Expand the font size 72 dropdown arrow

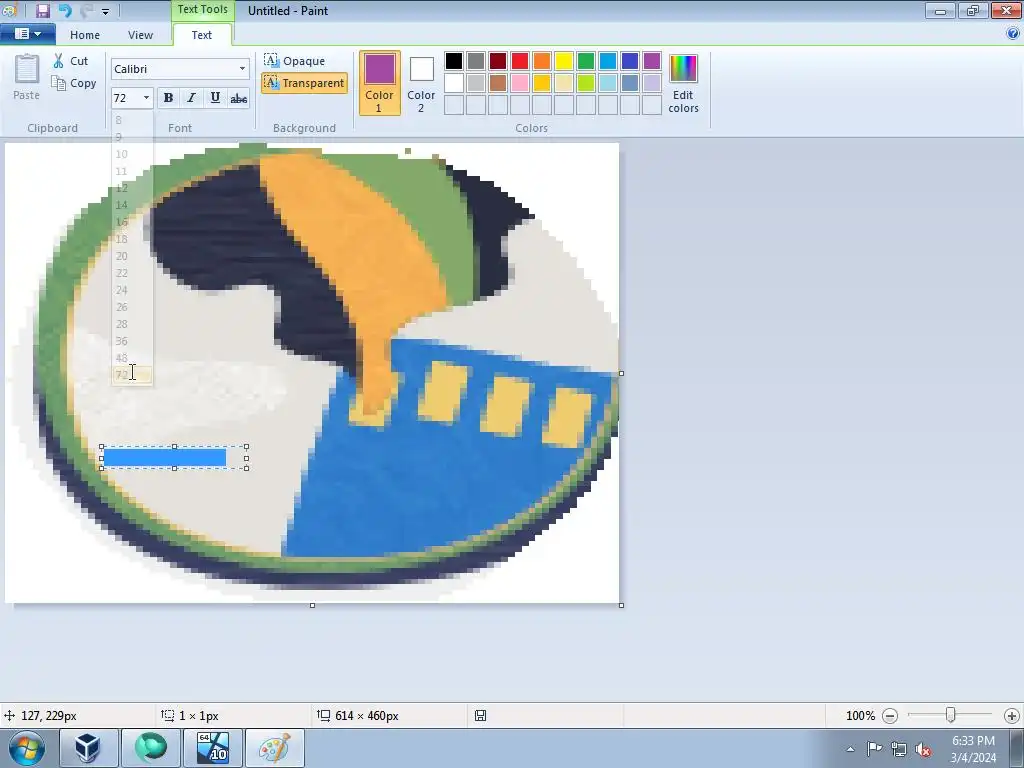(146, 98)
